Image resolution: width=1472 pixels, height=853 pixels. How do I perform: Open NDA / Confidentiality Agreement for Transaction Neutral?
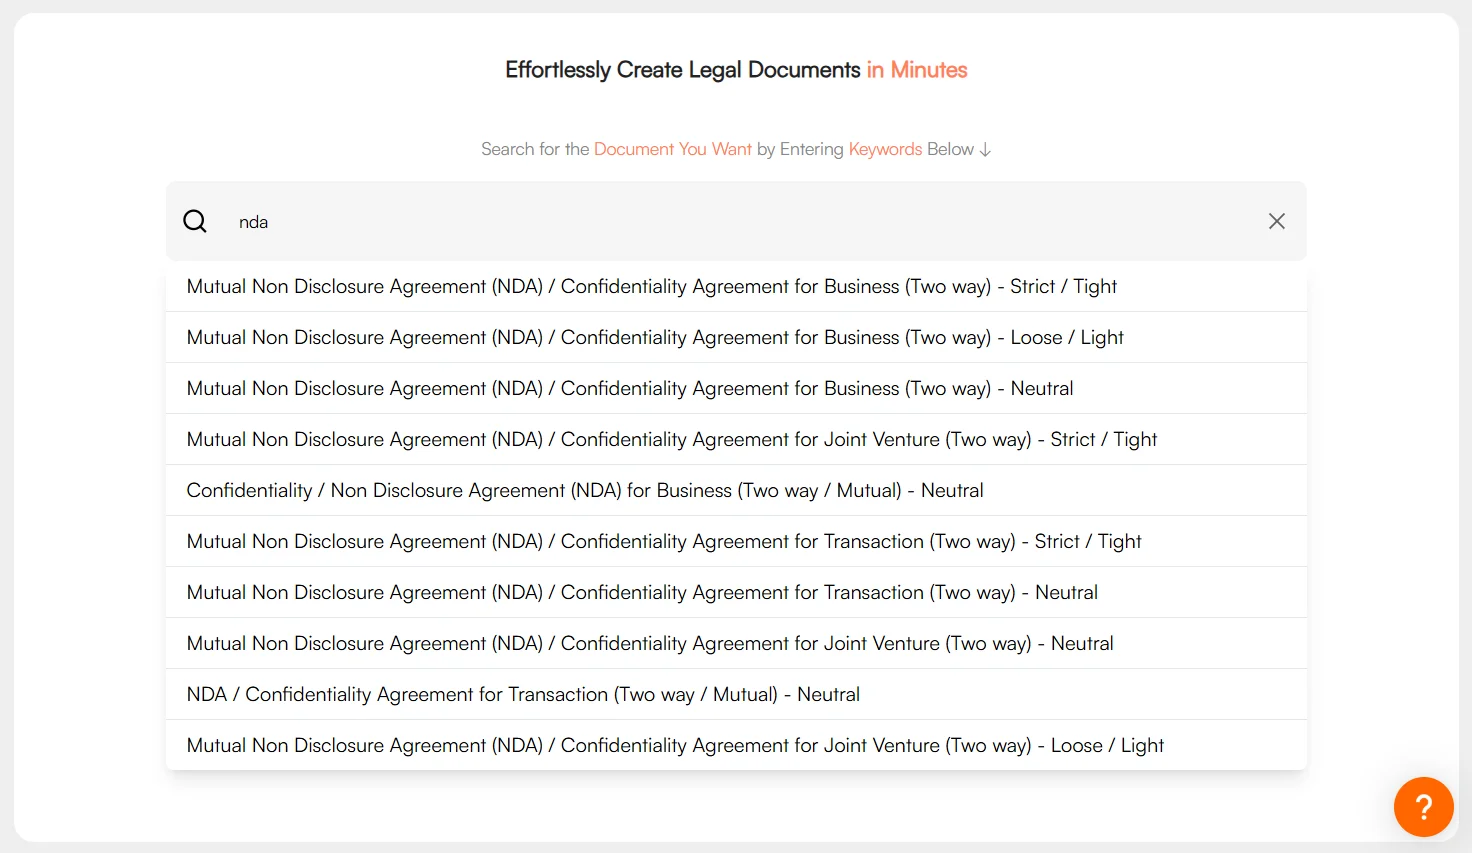523,695
